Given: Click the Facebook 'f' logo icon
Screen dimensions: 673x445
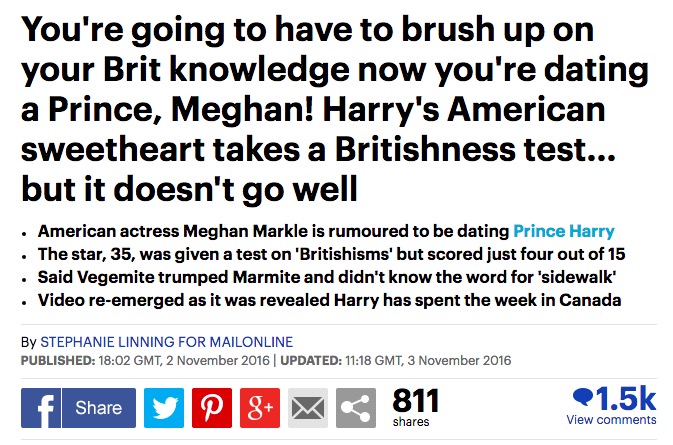Looking at the screenshot, I should (x=41, y=408).
